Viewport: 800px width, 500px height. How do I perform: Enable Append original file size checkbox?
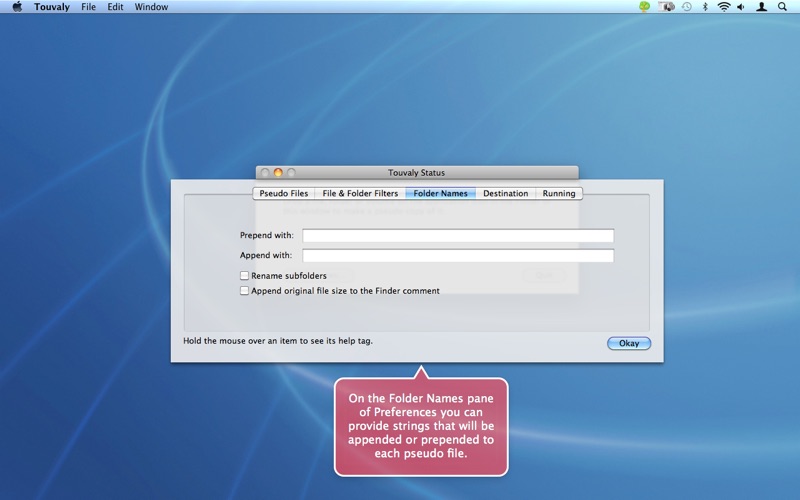pyautogui.click(x=244, y=291)
